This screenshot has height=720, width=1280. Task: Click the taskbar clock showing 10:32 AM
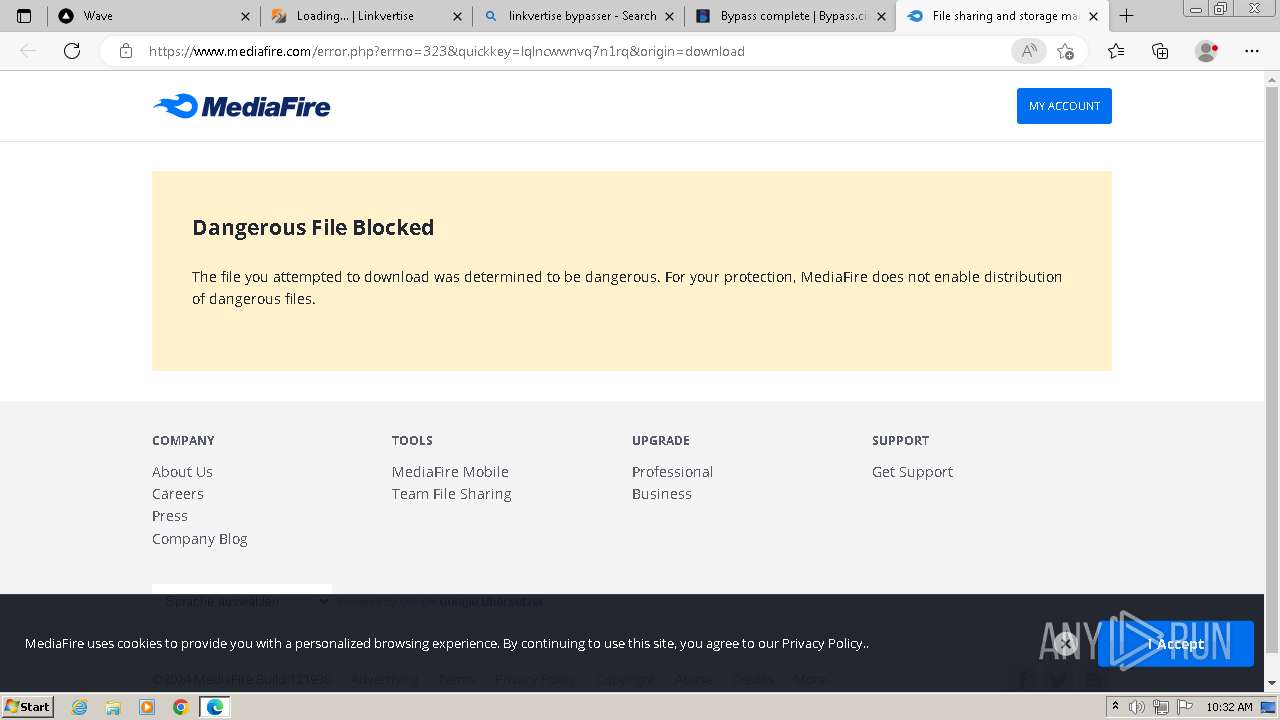[1229, 707]
